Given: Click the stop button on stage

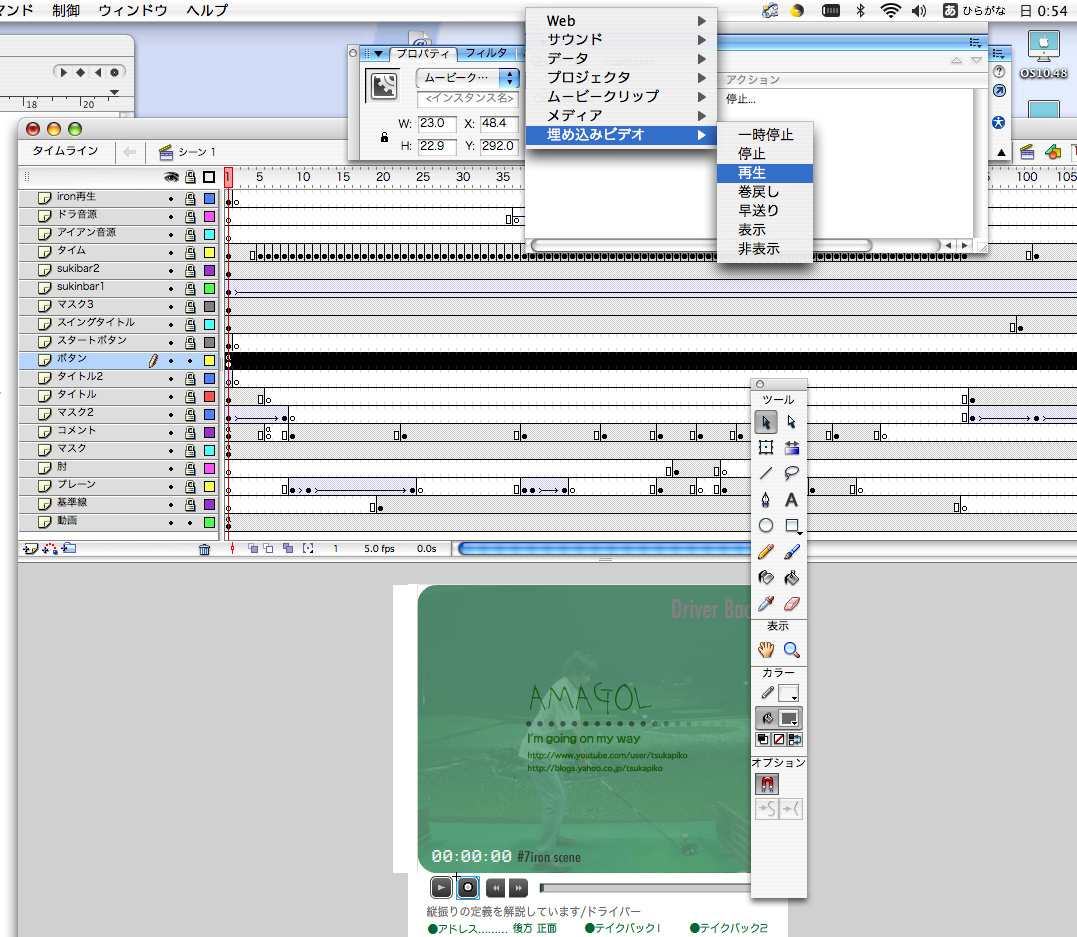Looking at the screenshot, I should [468, 888].
